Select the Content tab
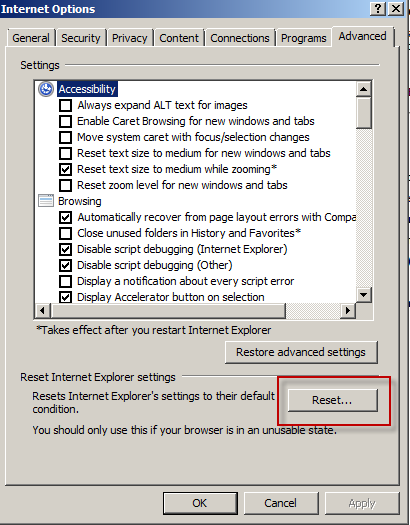The width and height of the screenshot is (410, 525). [x=179, y=38]
